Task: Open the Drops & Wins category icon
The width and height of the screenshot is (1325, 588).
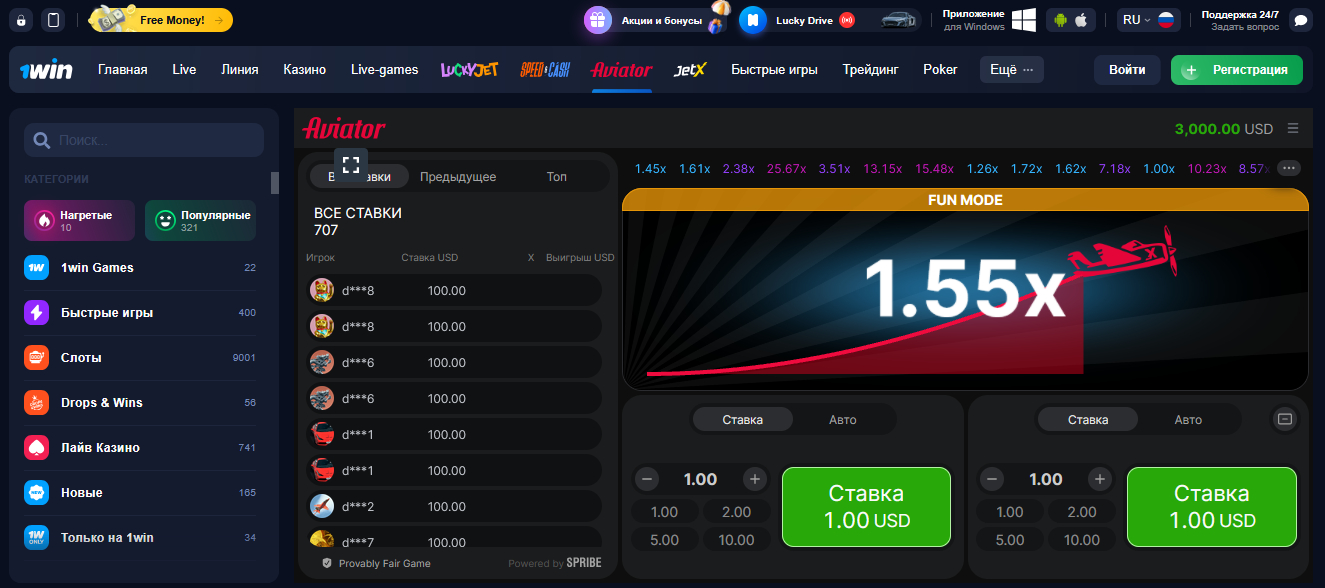Action: pyautogui.click(x=35, y=404)
